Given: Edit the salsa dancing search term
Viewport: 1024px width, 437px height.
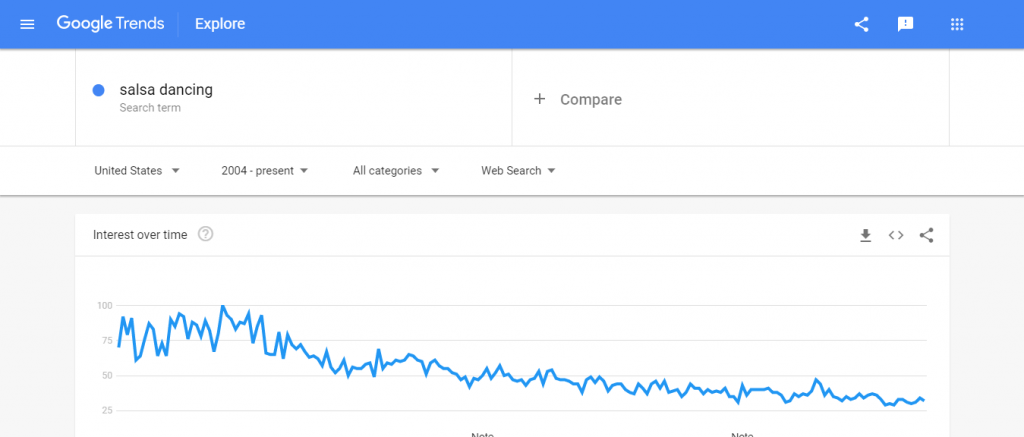Looking at the screenshot, I should tap(166, 90).
